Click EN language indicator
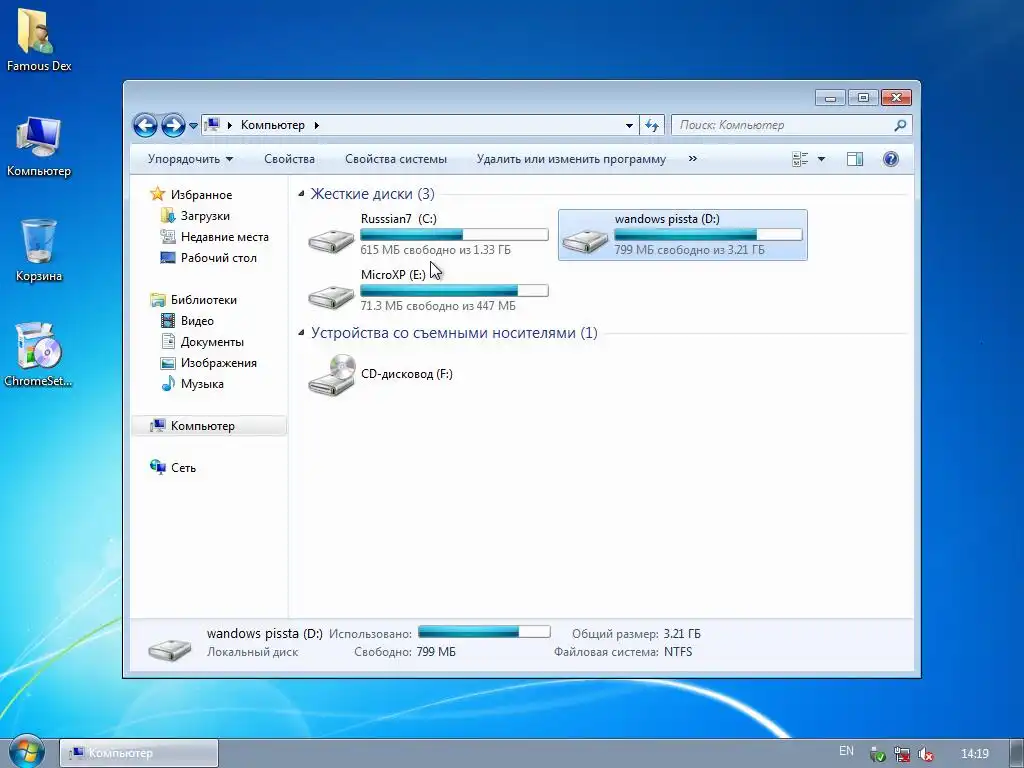The width and height of the screenshot is (1024, 768). 846,751
